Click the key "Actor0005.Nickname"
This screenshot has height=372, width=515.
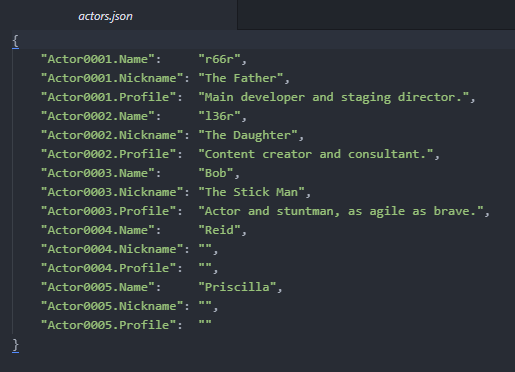[112, 306]
